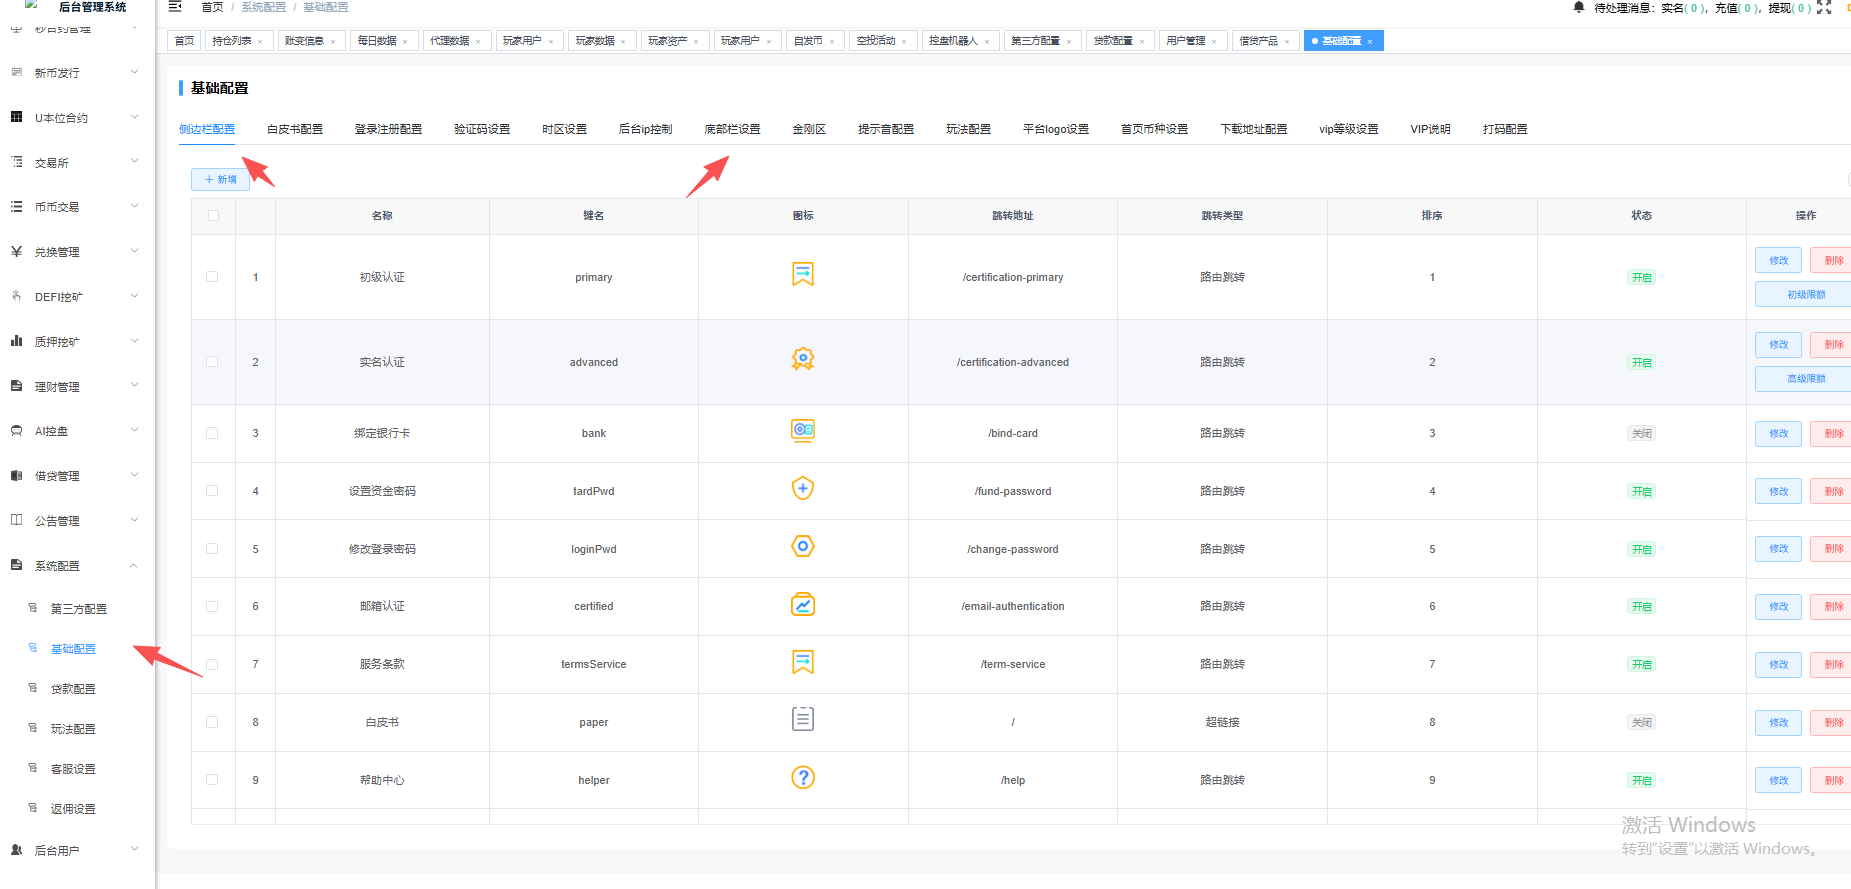This screenshot has width=1851, height=889.
Task: Expand the DEFI挖矿 sidebar menu
Action: (77, 296)
